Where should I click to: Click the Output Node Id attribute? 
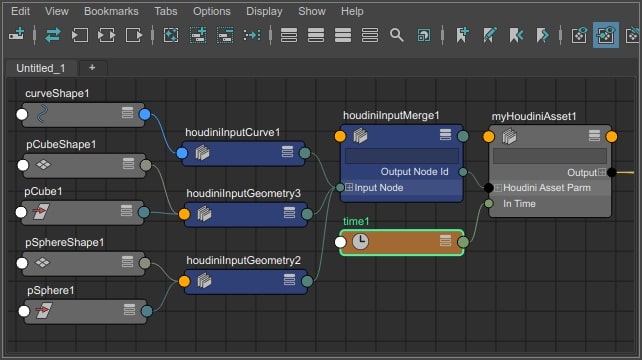click(x=414, y=172)
